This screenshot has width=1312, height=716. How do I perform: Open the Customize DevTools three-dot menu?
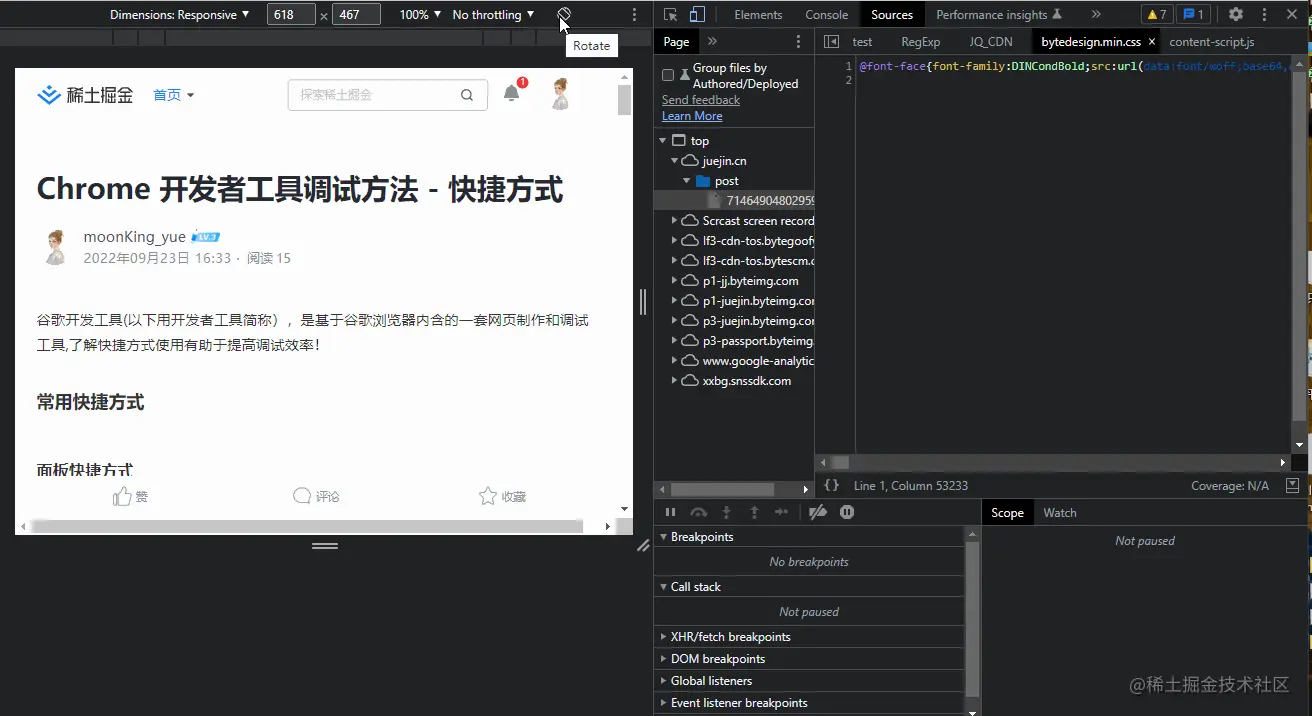pyautogui.click(x=1264, y=15)
